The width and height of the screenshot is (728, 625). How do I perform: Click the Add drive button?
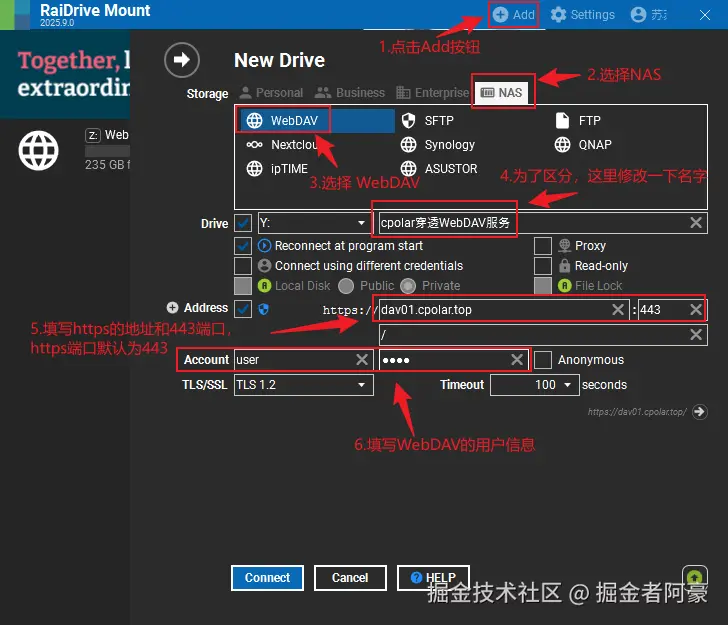(514, 15)
